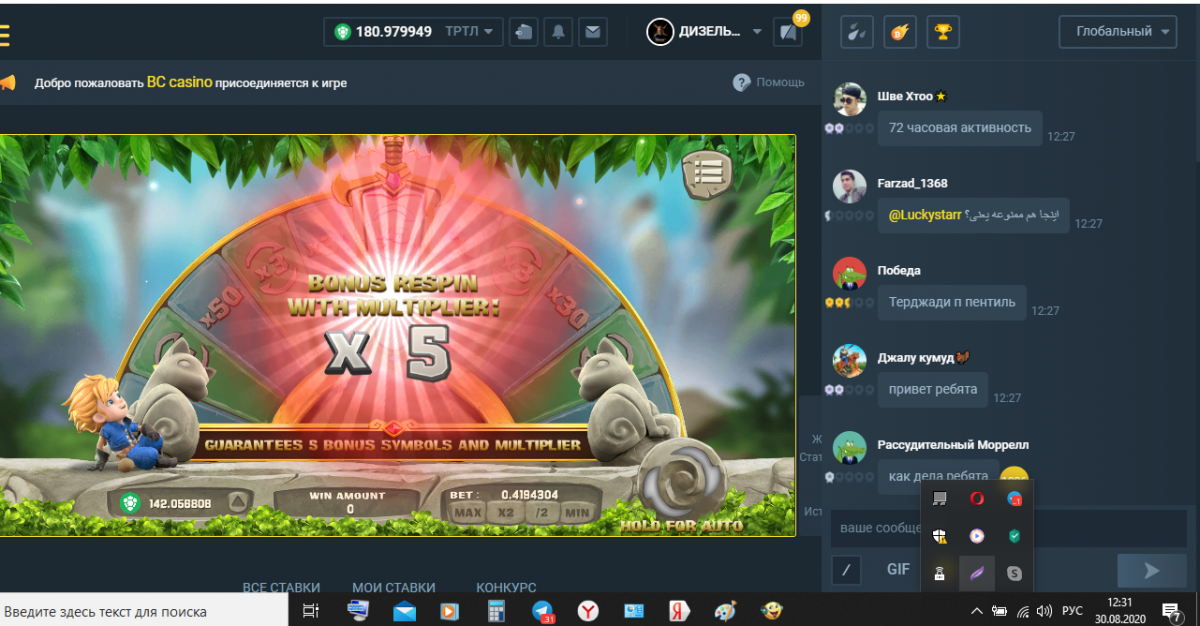1200x626 pixels.
Task: Open the Глобальный chat room dropdown
Action: coord(1116,32)
